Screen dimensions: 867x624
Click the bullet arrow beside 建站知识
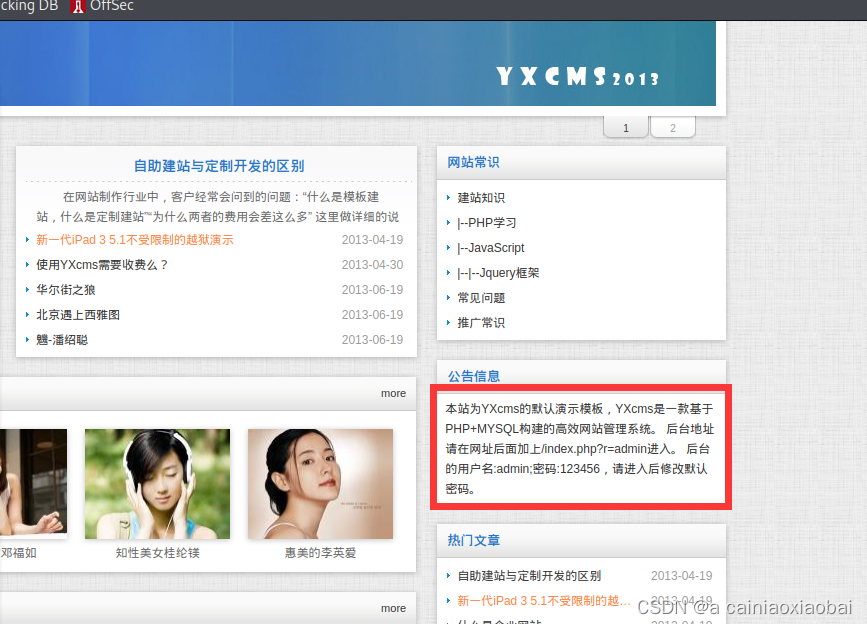coord(448,197)
